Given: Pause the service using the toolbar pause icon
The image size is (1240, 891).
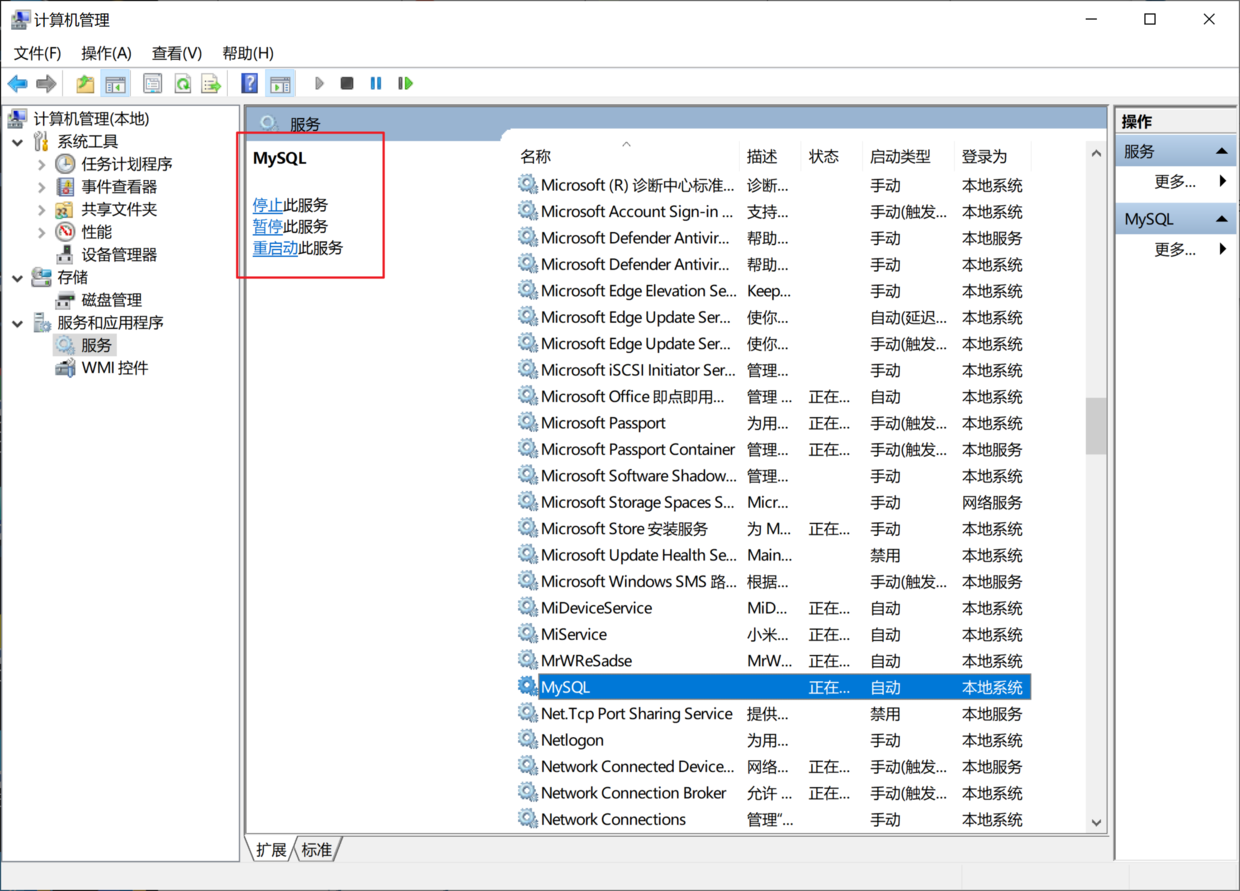Looking at the screenshot, I should [376, 84].
